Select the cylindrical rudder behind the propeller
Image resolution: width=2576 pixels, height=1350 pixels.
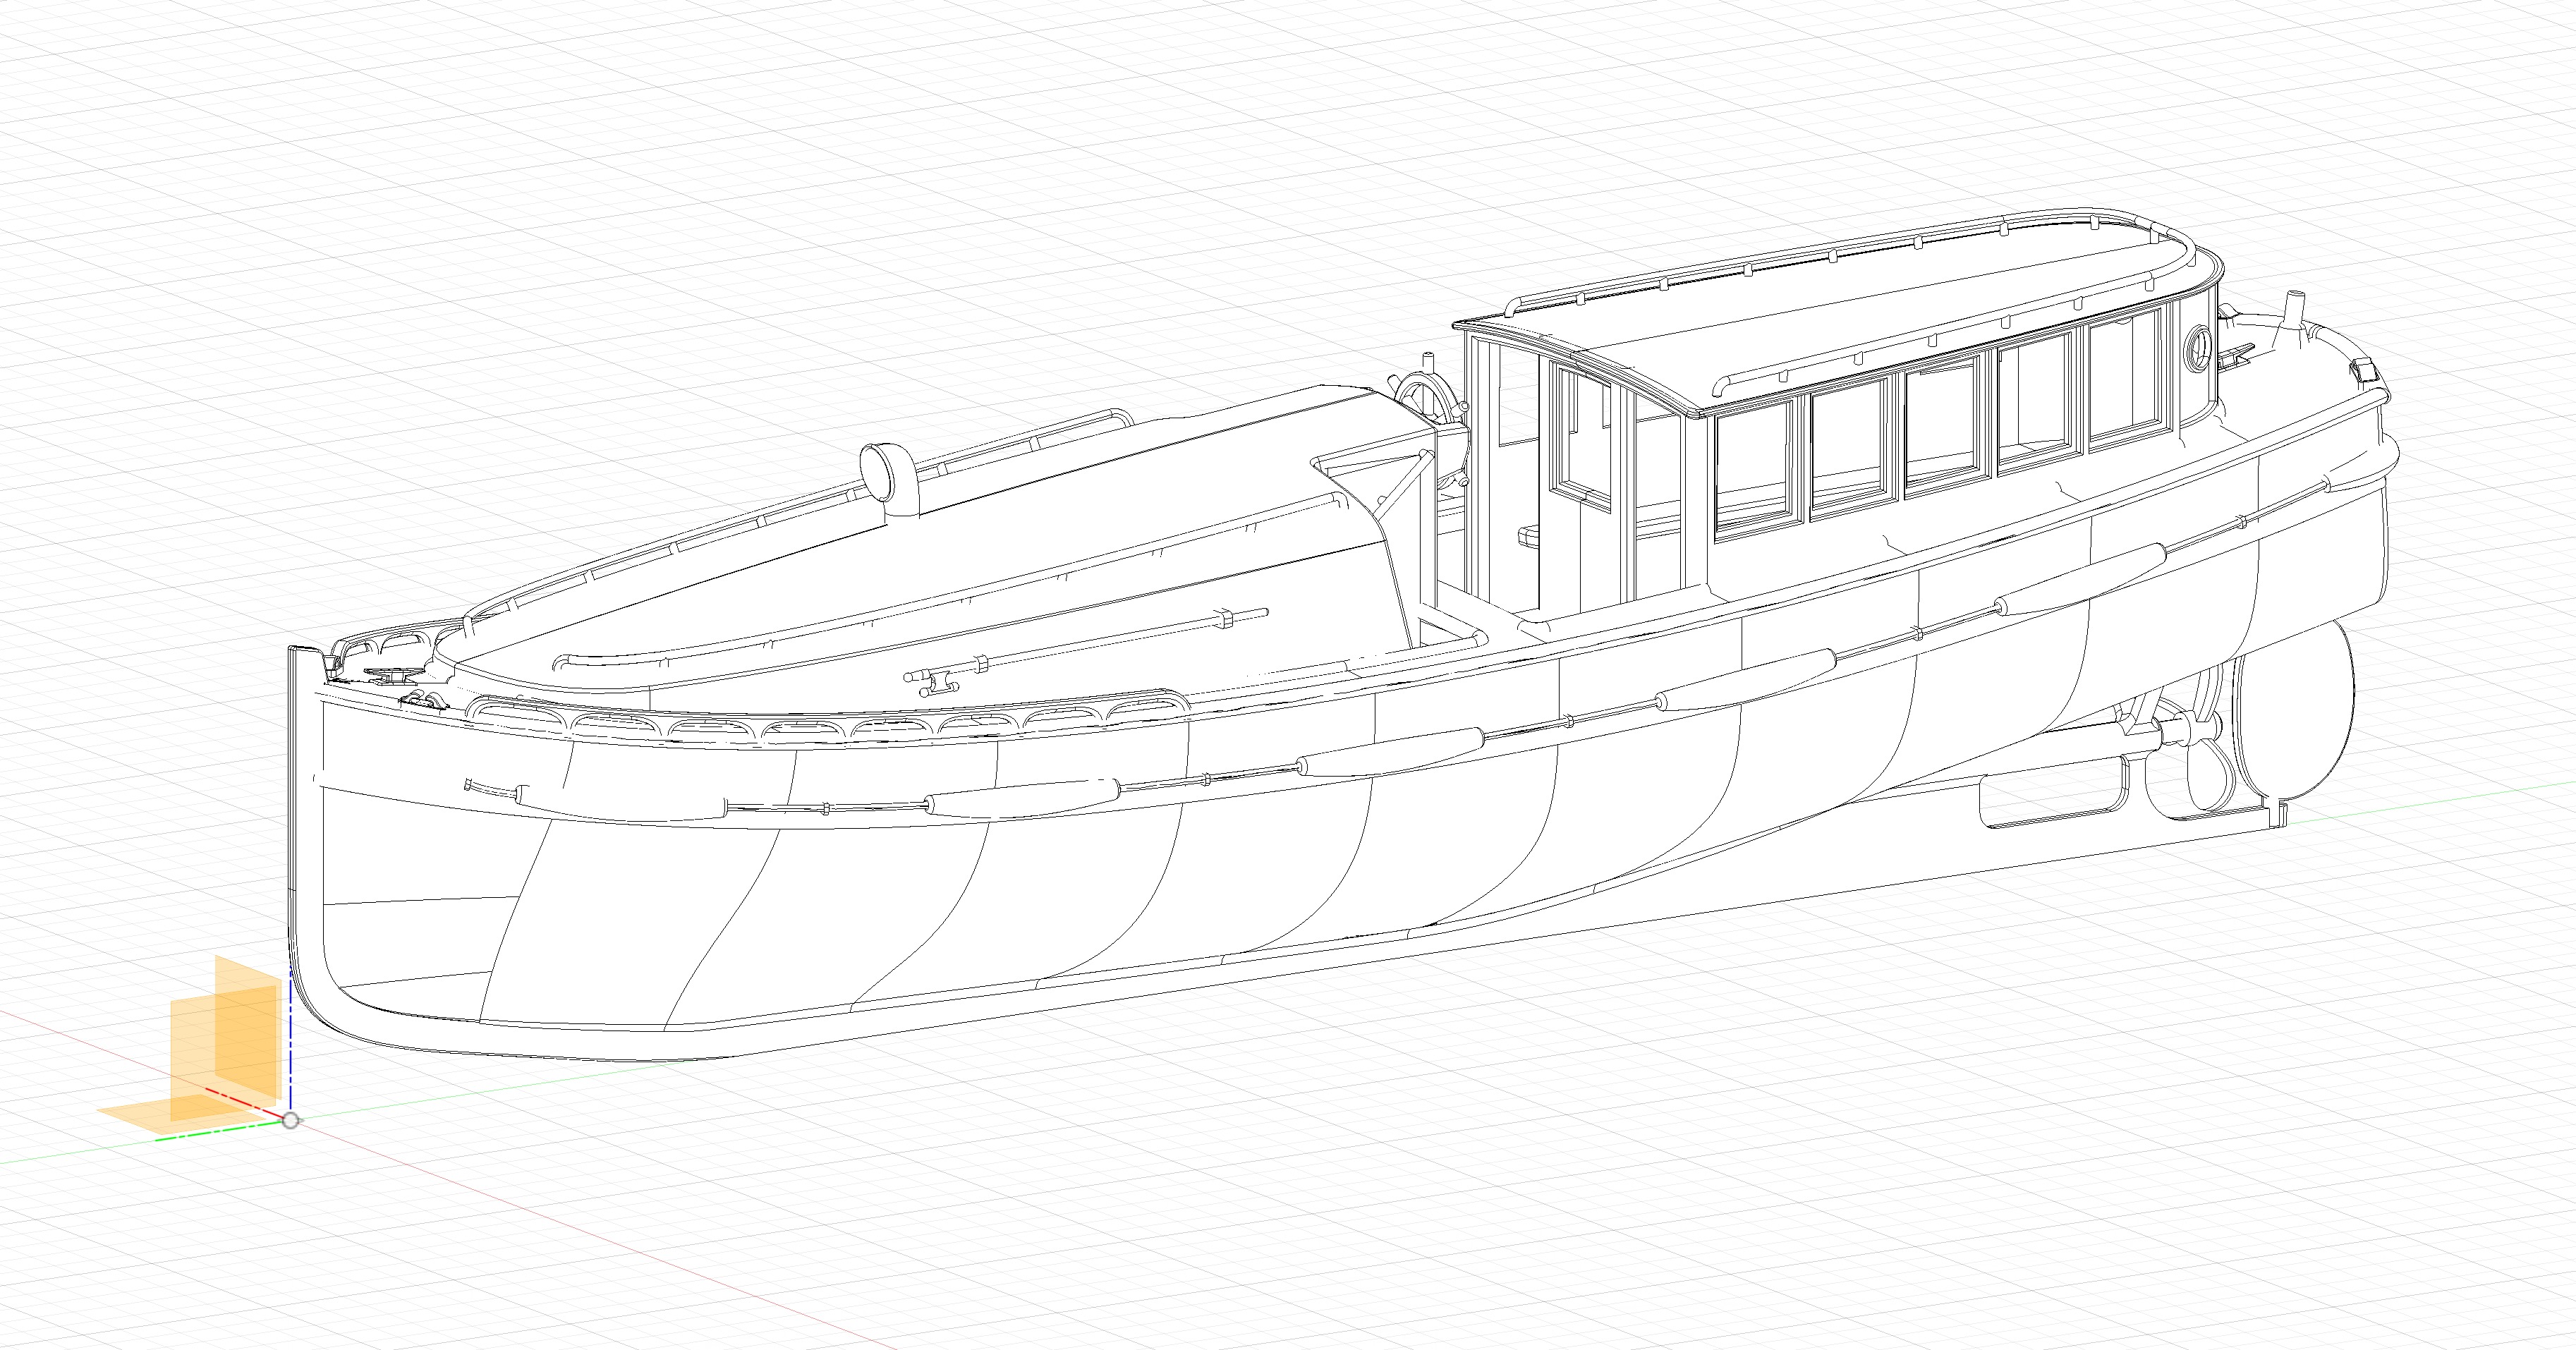pyautogui.click(x=2295, y=712)
